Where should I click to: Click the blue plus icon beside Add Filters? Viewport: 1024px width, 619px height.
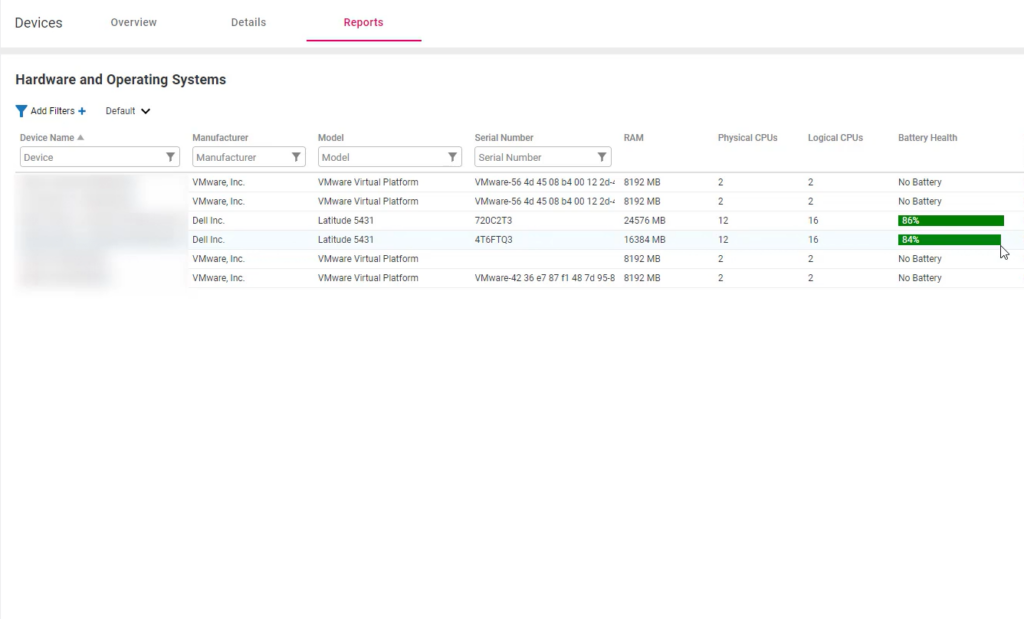click(82, 111)
